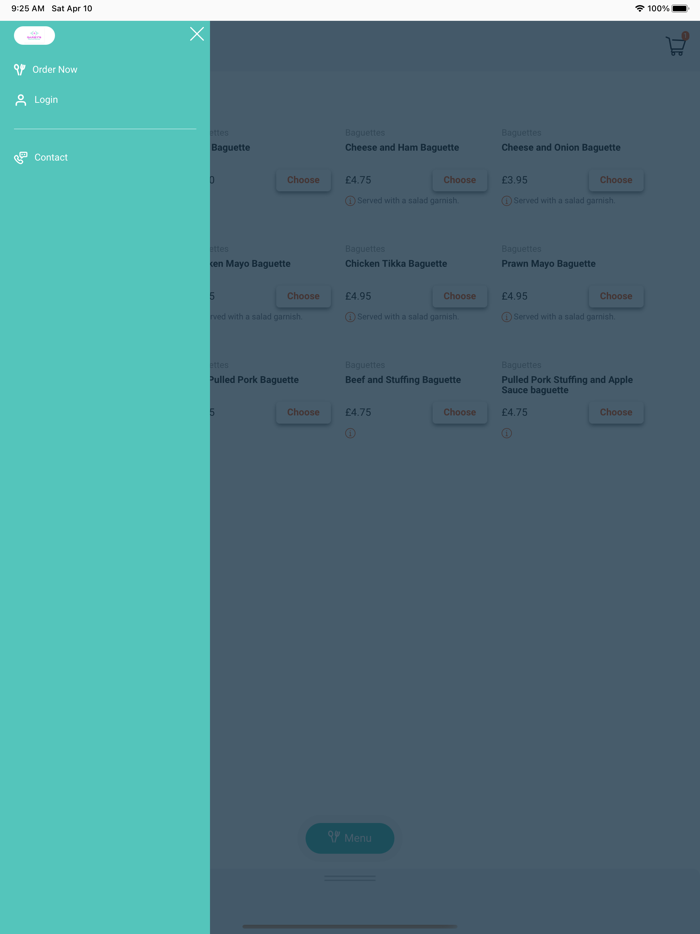Click the Cheese and Onion Baguette title
This screenshot has width=700, height=934.
(561, 148)
